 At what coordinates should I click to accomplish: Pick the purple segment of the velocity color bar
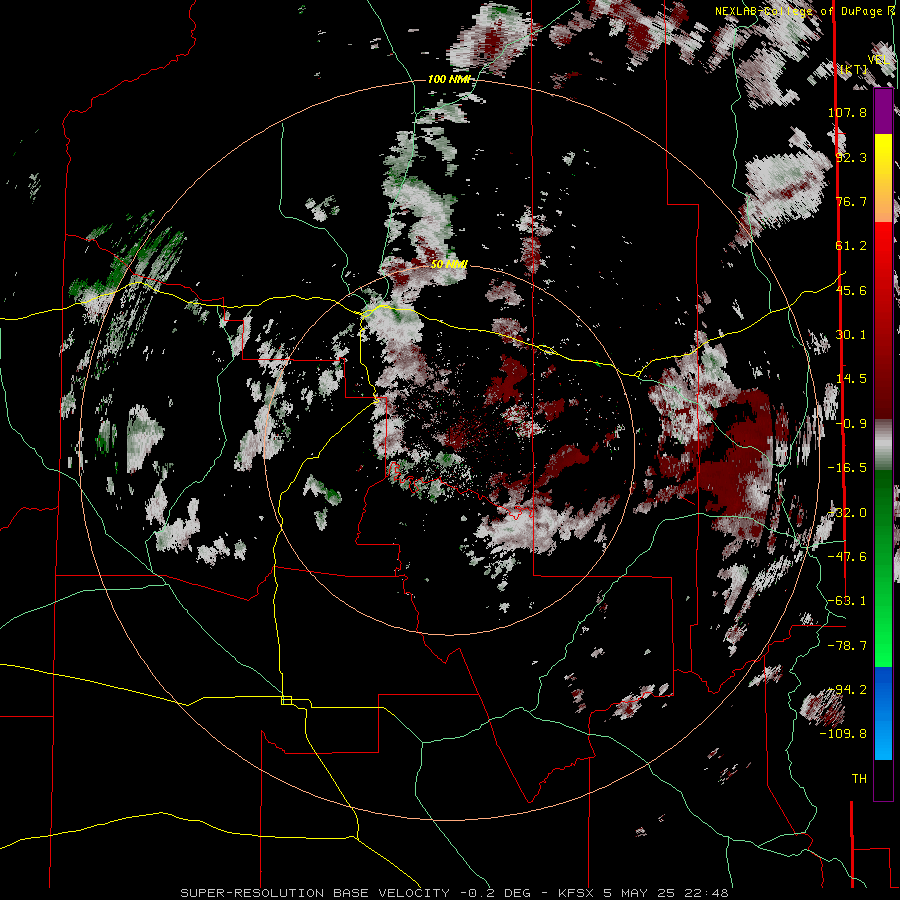point(883,112)
